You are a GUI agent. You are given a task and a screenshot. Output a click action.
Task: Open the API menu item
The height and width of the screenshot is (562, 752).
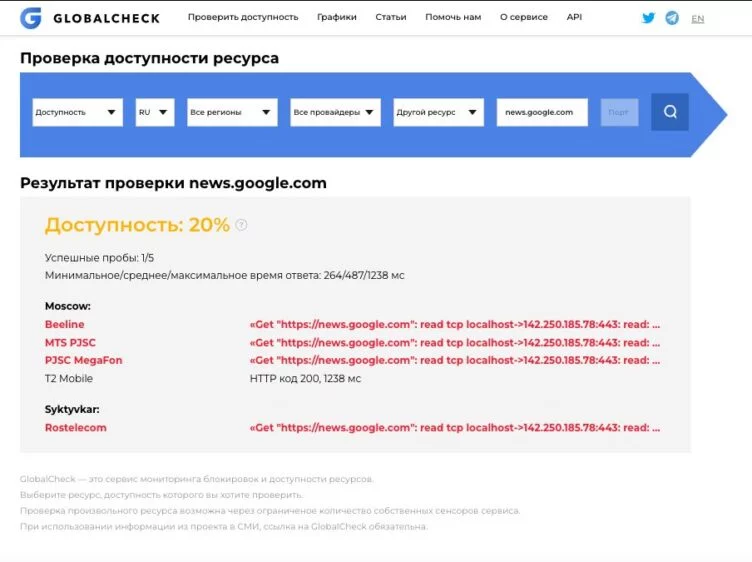click(x=574, y=17)
